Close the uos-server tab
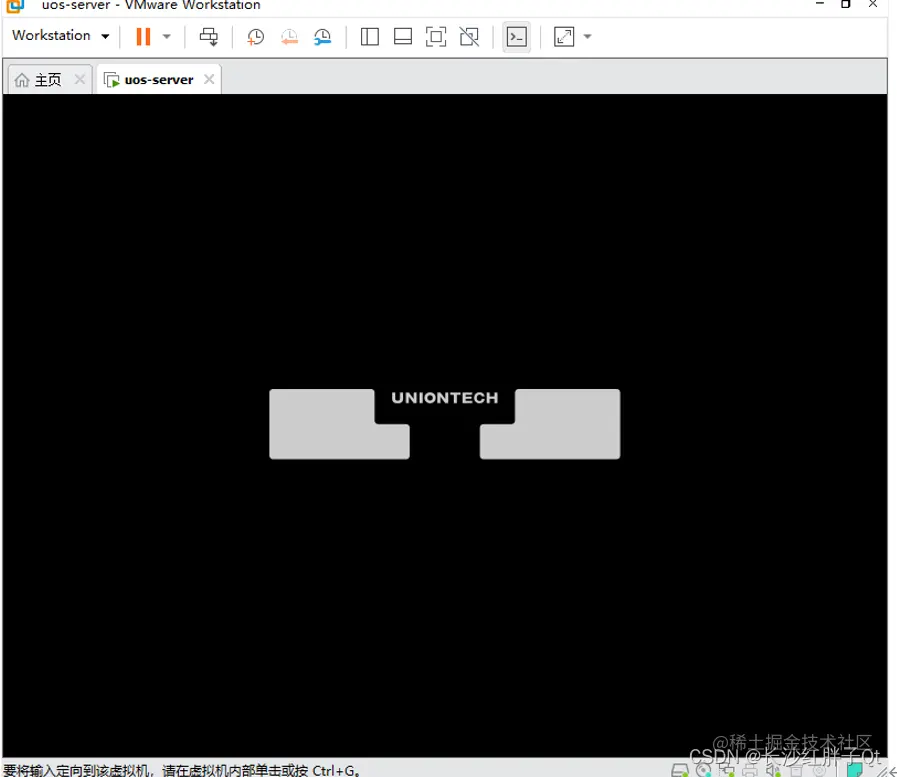 [x=209, y=80]
